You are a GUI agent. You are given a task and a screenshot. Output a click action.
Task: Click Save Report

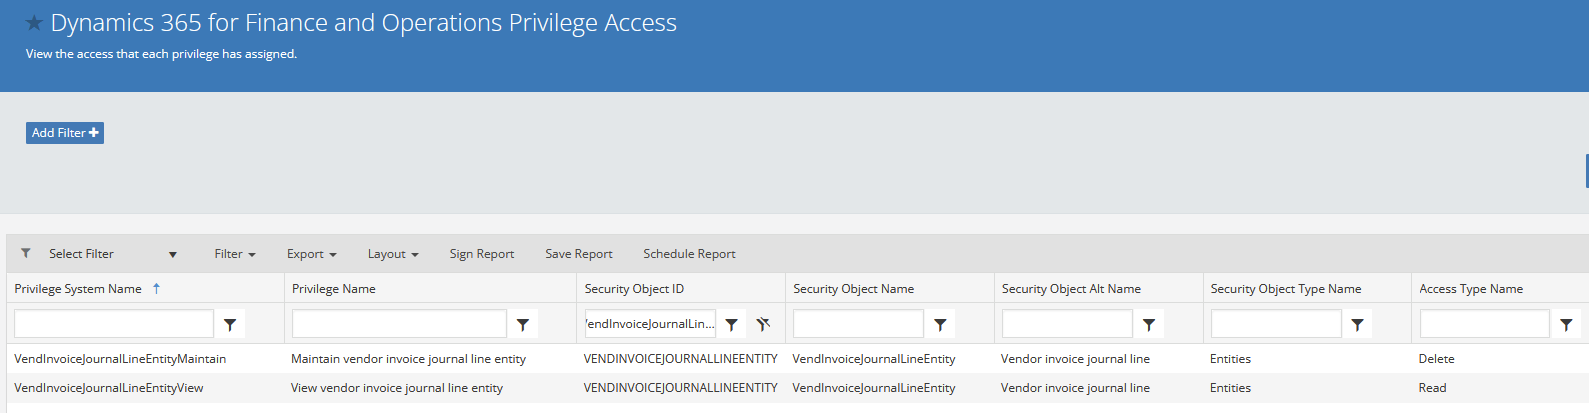(x=579, y=254)
